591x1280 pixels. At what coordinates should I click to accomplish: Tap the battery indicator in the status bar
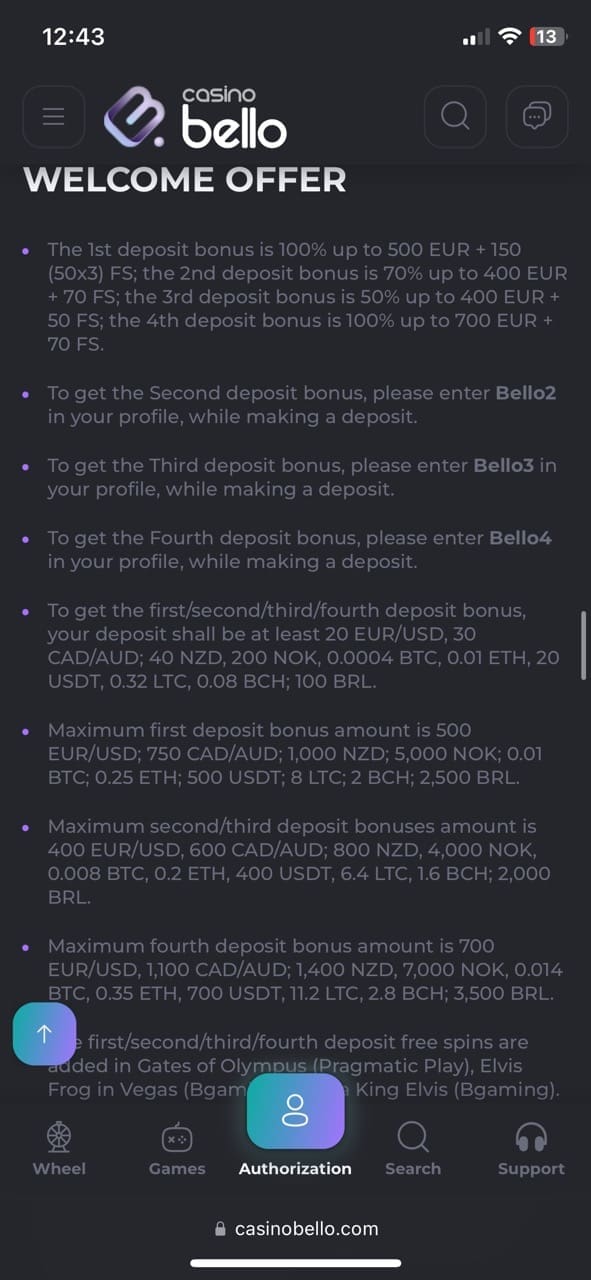[x=548, y=37]
